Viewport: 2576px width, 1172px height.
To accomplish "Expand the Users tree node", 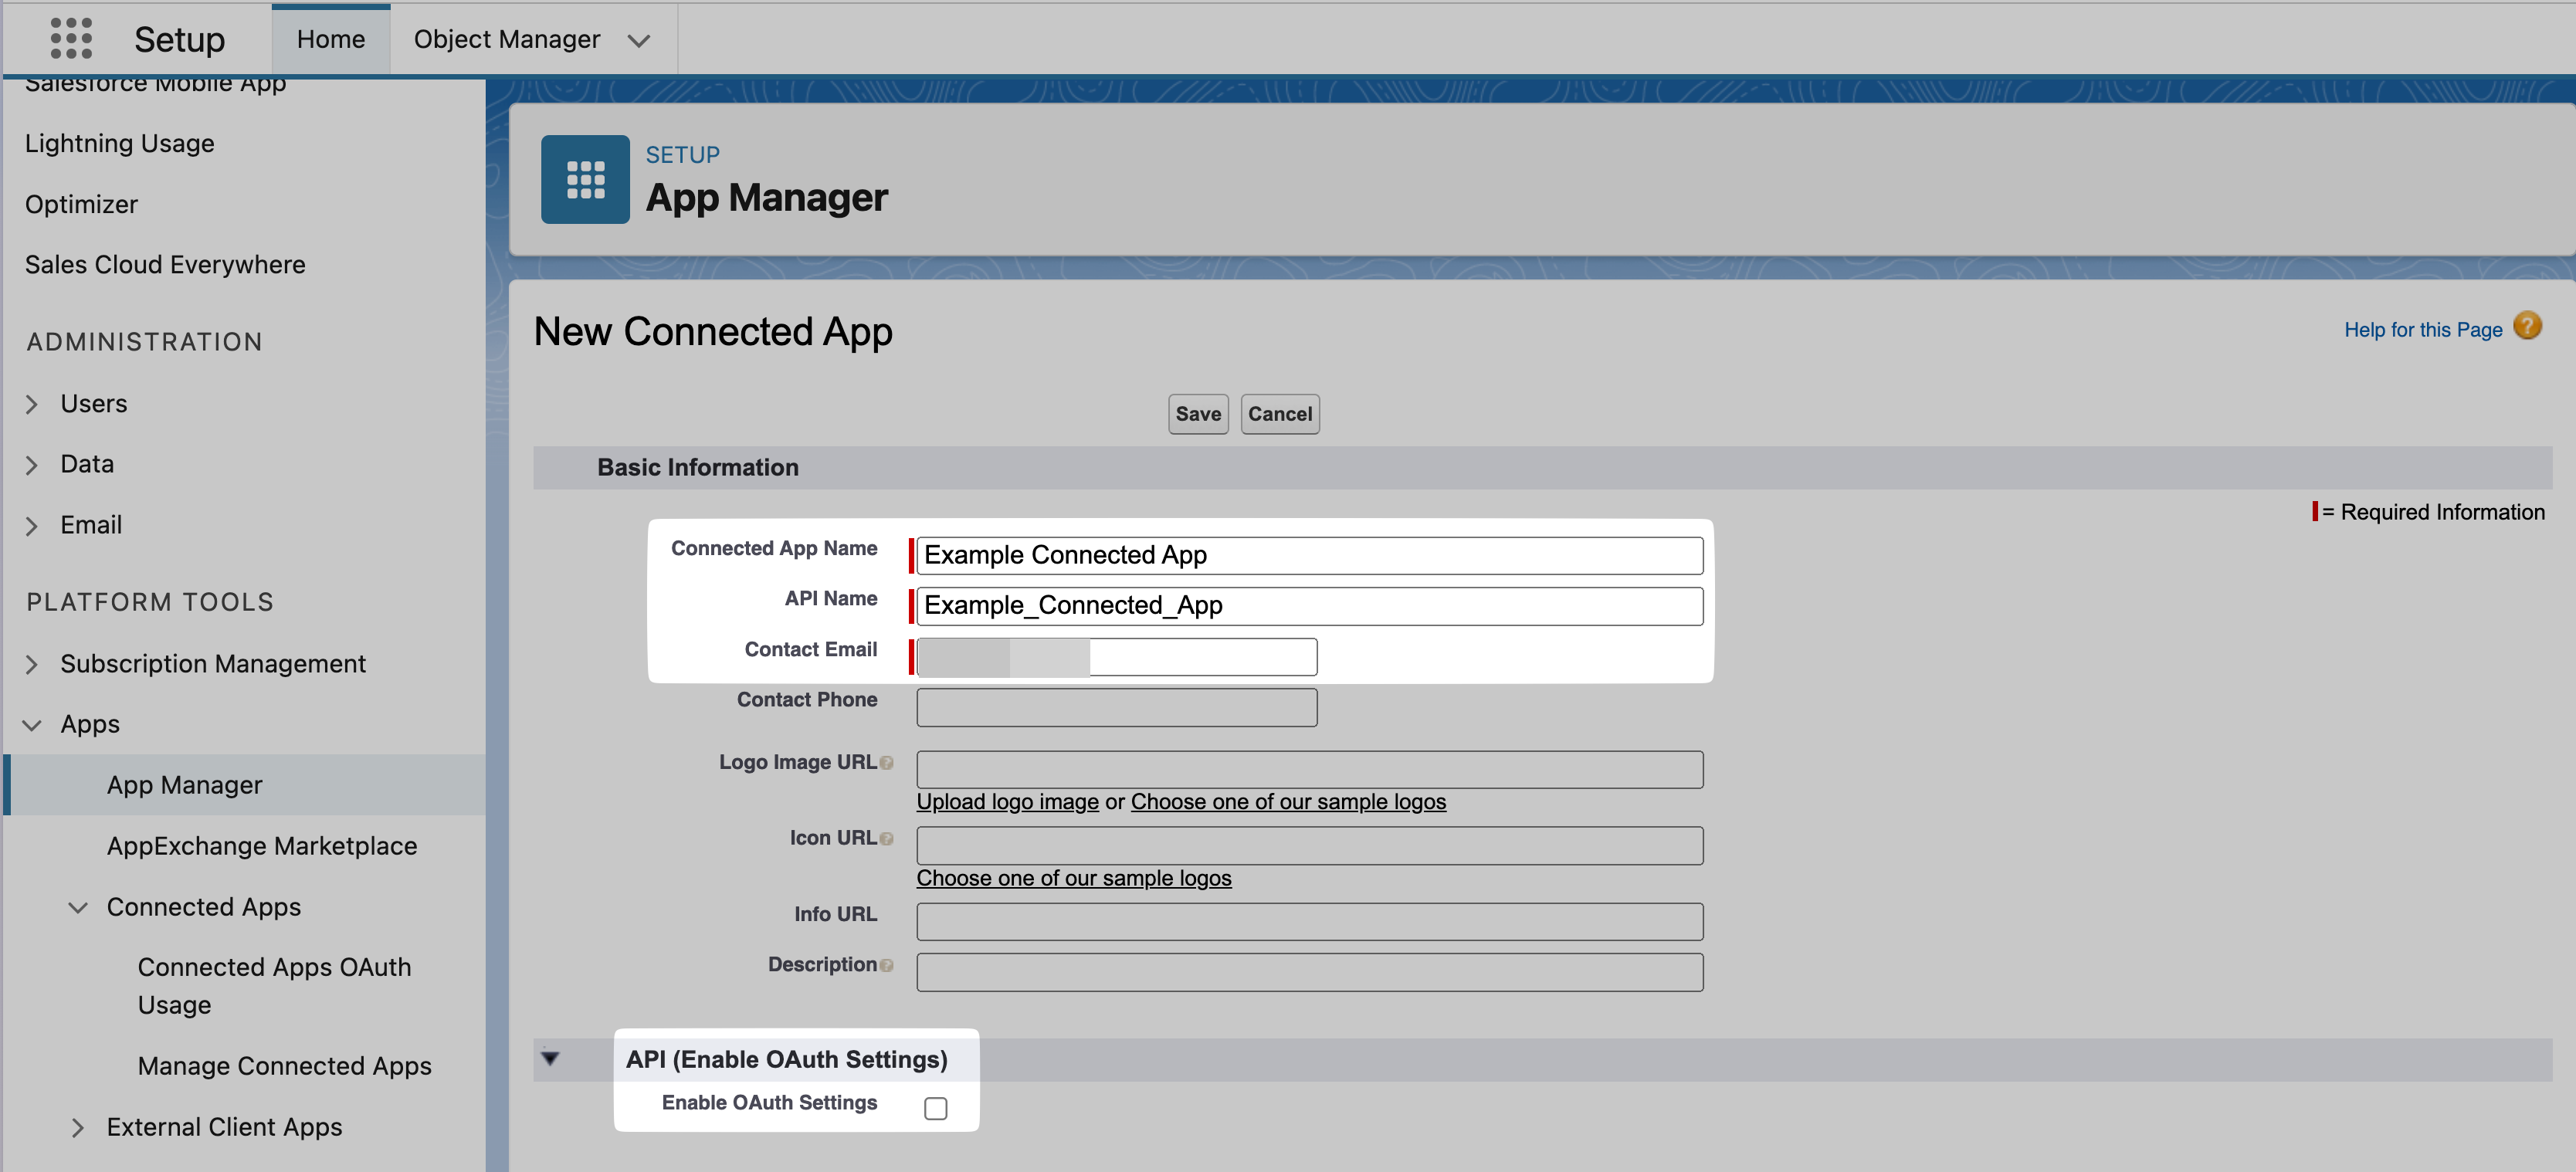I will coord(32,404).
